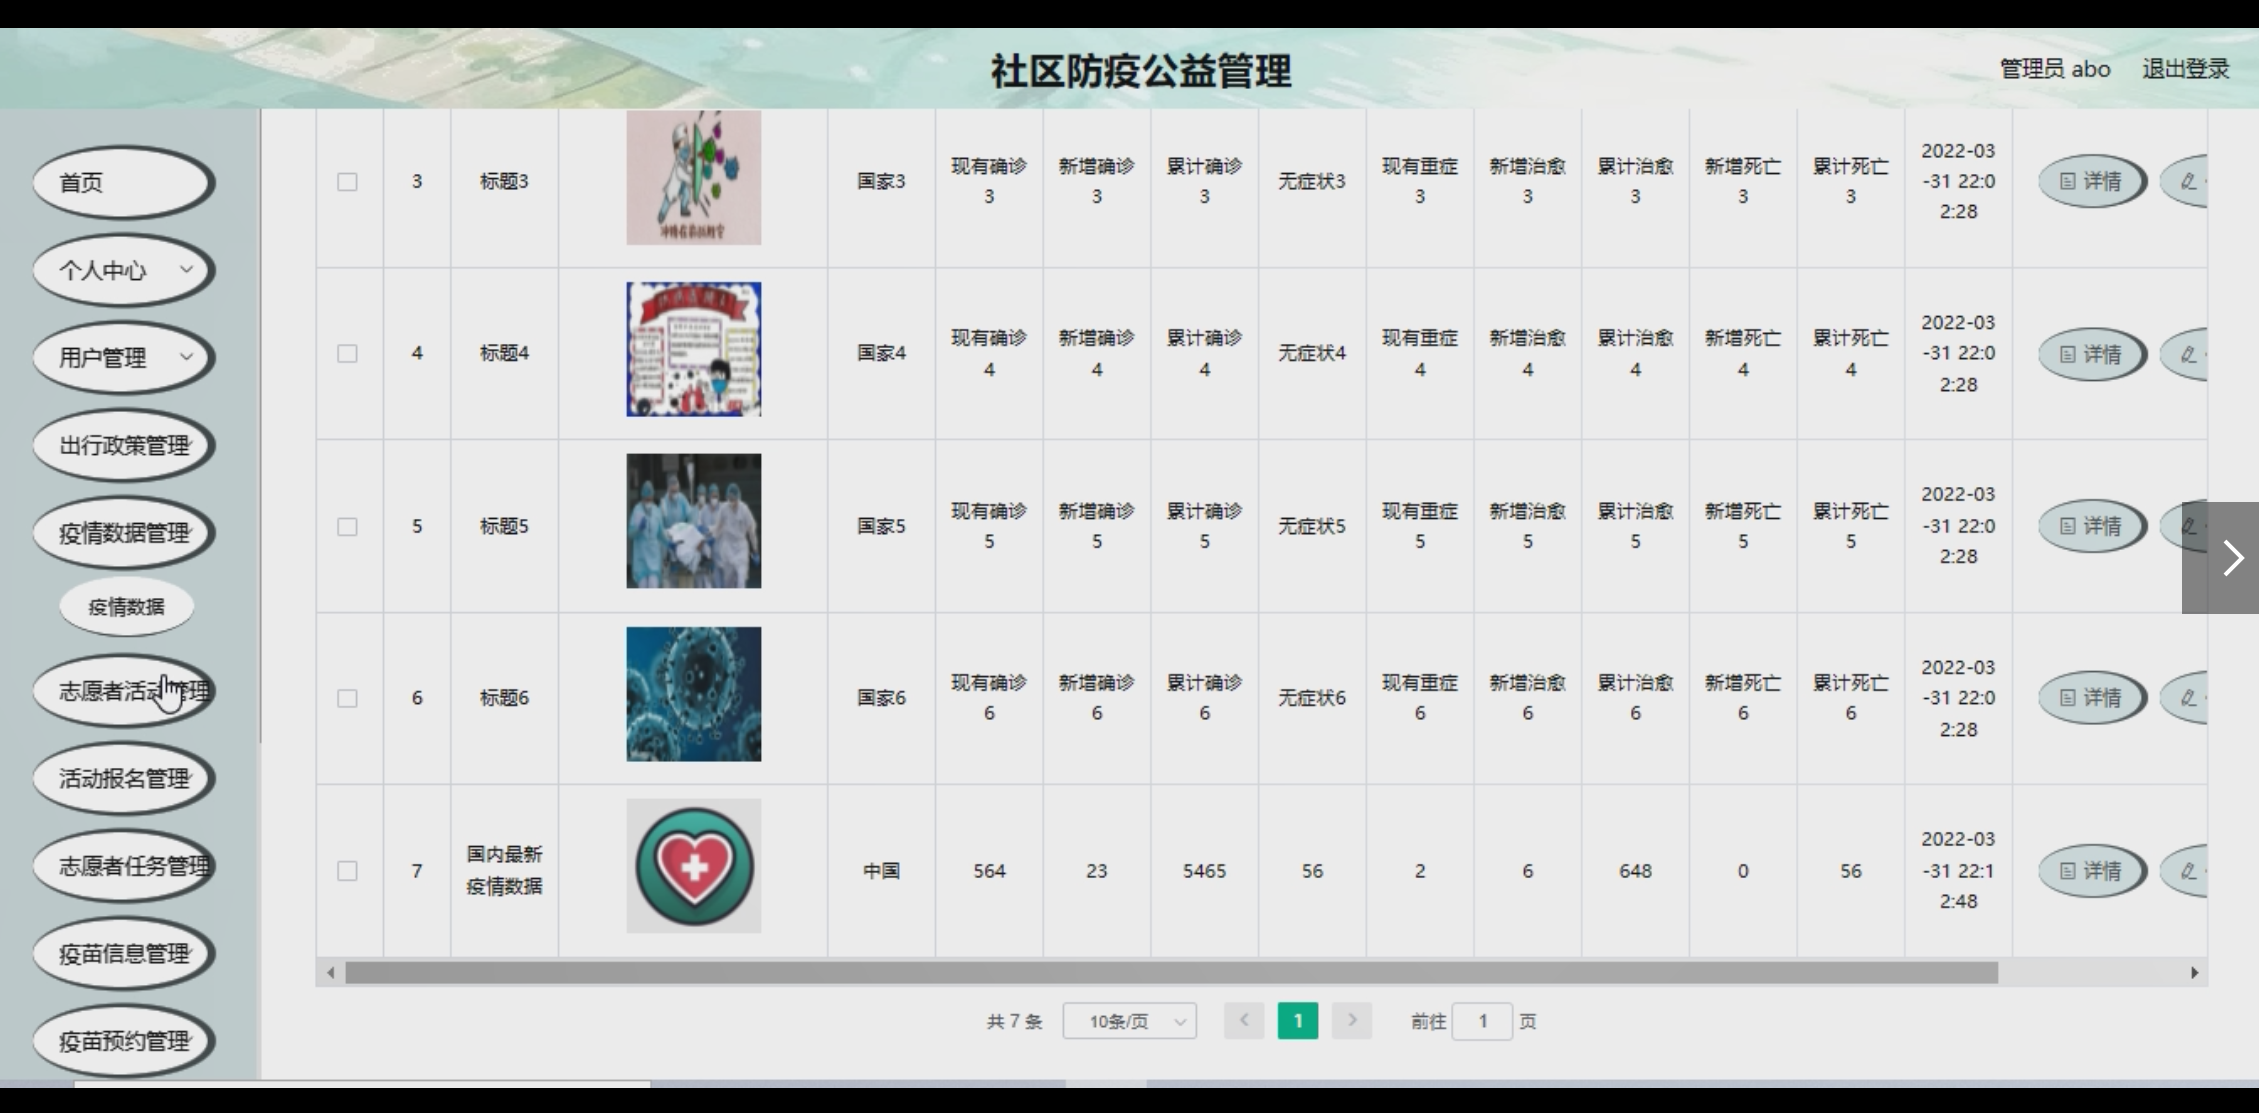
Task: Click the detail button for 标题4
Action: (x=2091, y=354)
